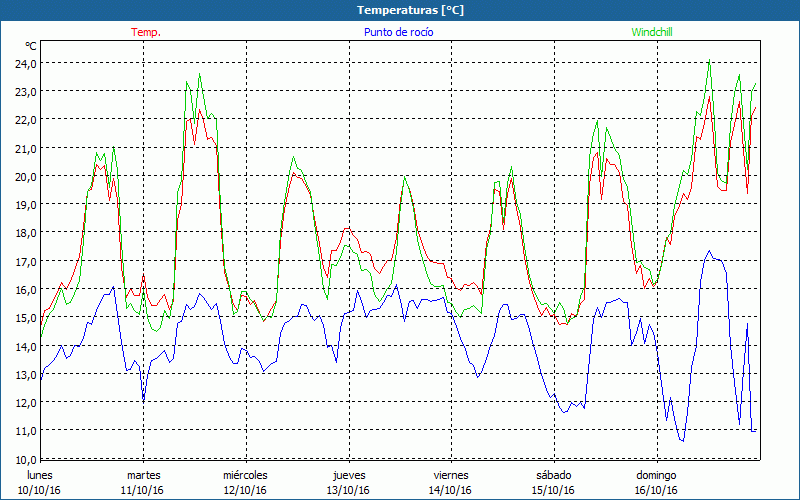Select the 20,0 y-axis value label

click(24, 176)
